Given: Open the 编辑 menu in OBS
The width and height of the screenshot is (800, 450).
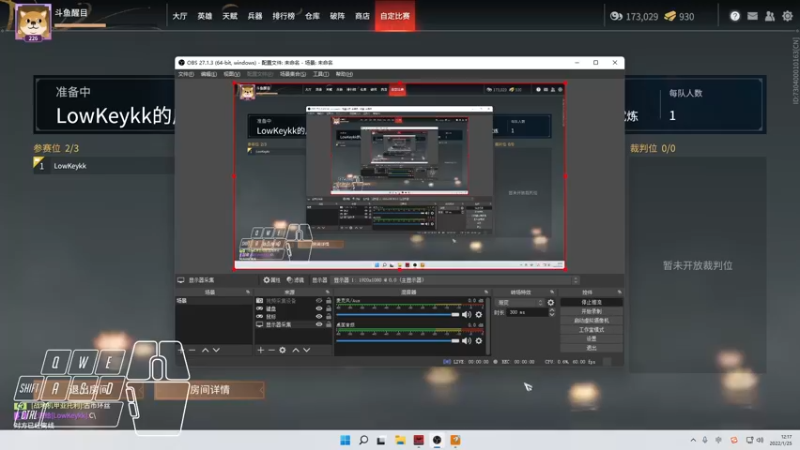Looking at the screenshot, I should pos(209,74).
